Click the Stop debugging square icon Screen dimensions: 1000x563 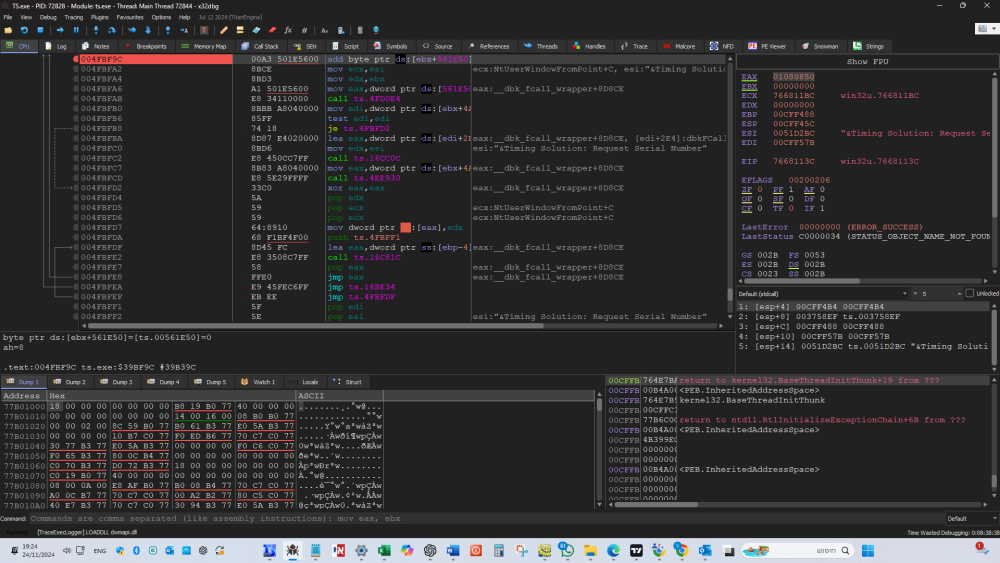42,31
